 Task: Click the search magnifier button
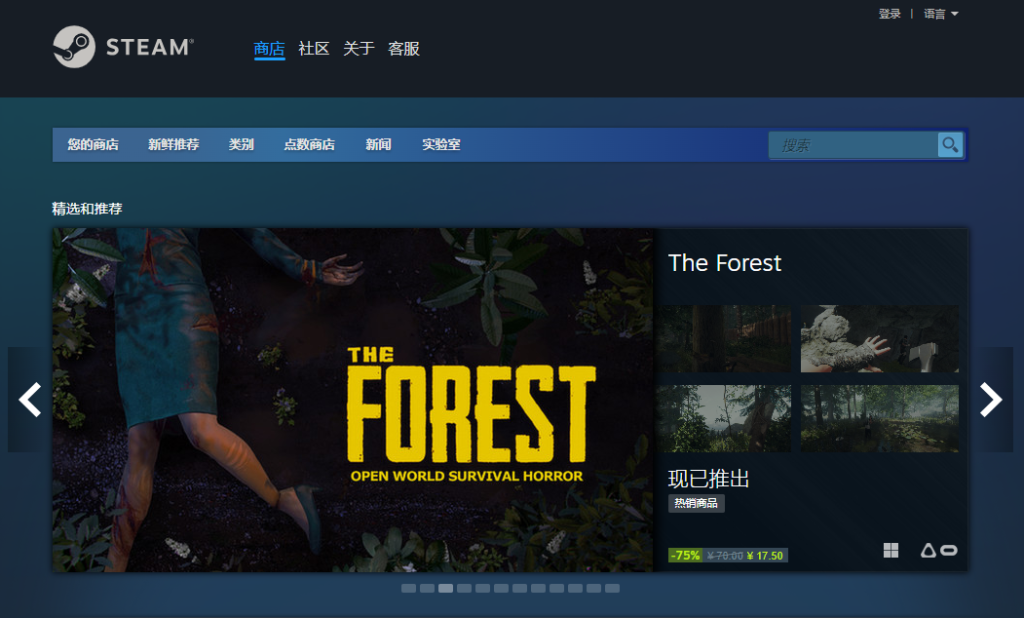coord(950,144)
